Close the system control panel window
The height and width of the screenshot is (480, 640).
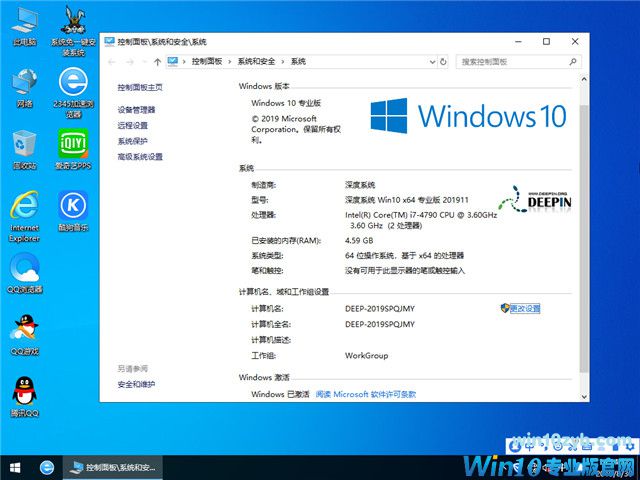(x=575, y=42)
